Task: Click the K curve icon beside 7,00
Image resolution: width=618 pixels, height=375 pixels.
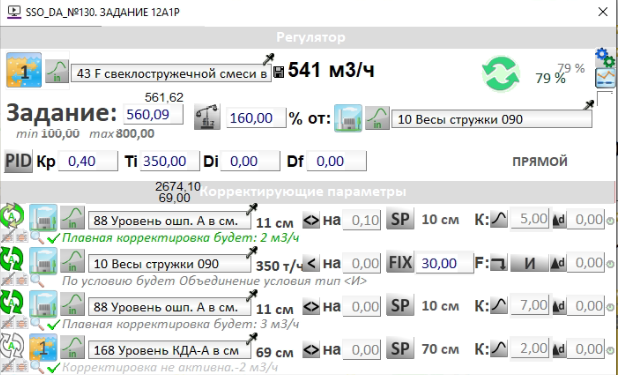Action: pos(499,306)
